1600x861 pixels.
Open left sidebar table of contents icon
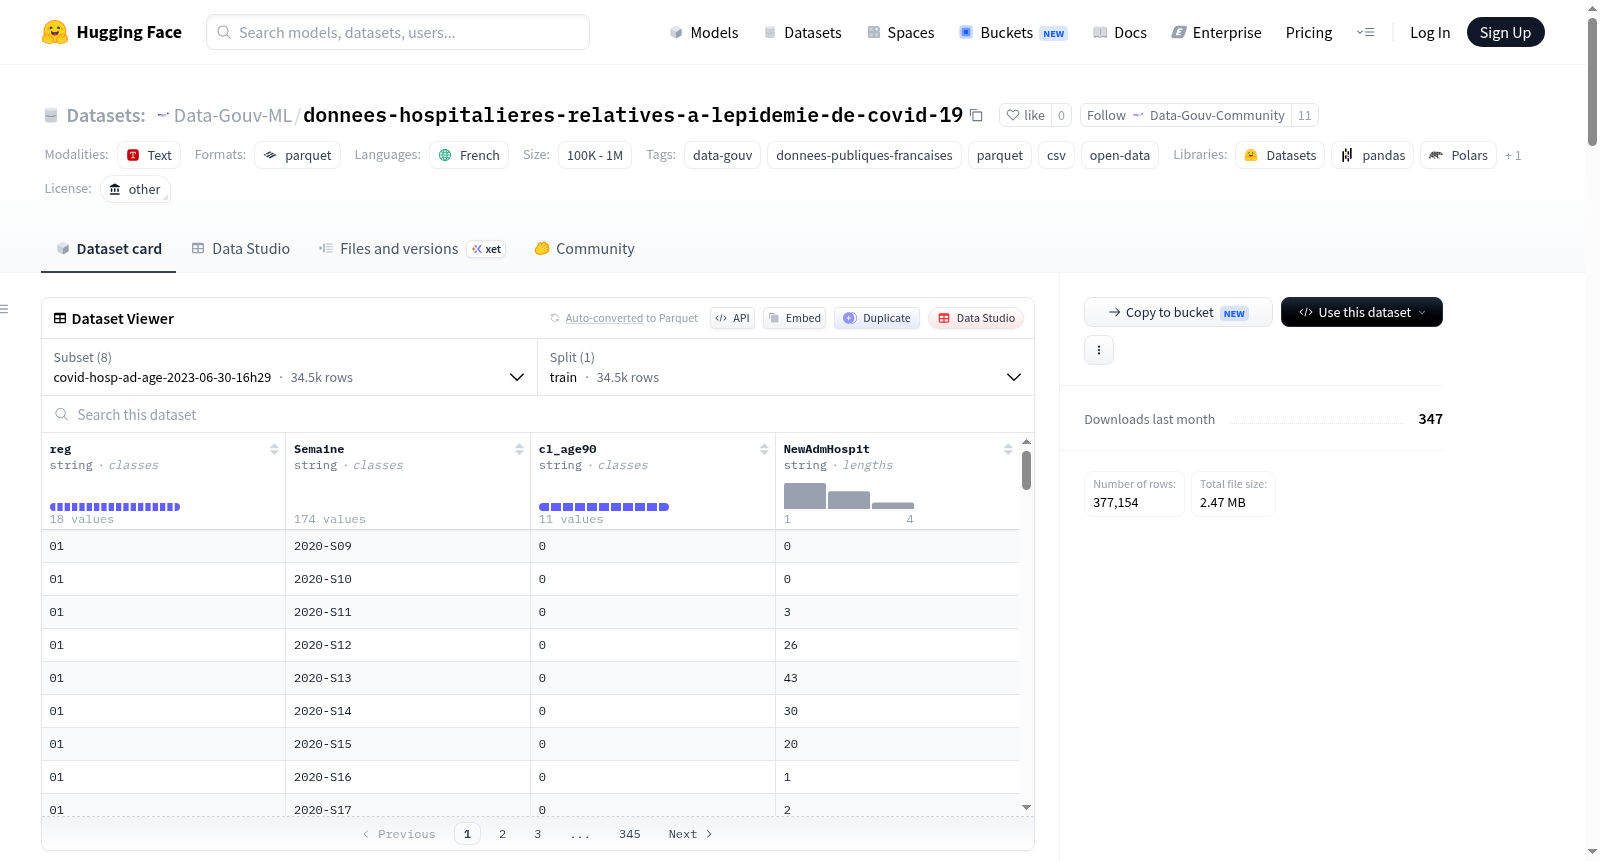pos(4,309)
